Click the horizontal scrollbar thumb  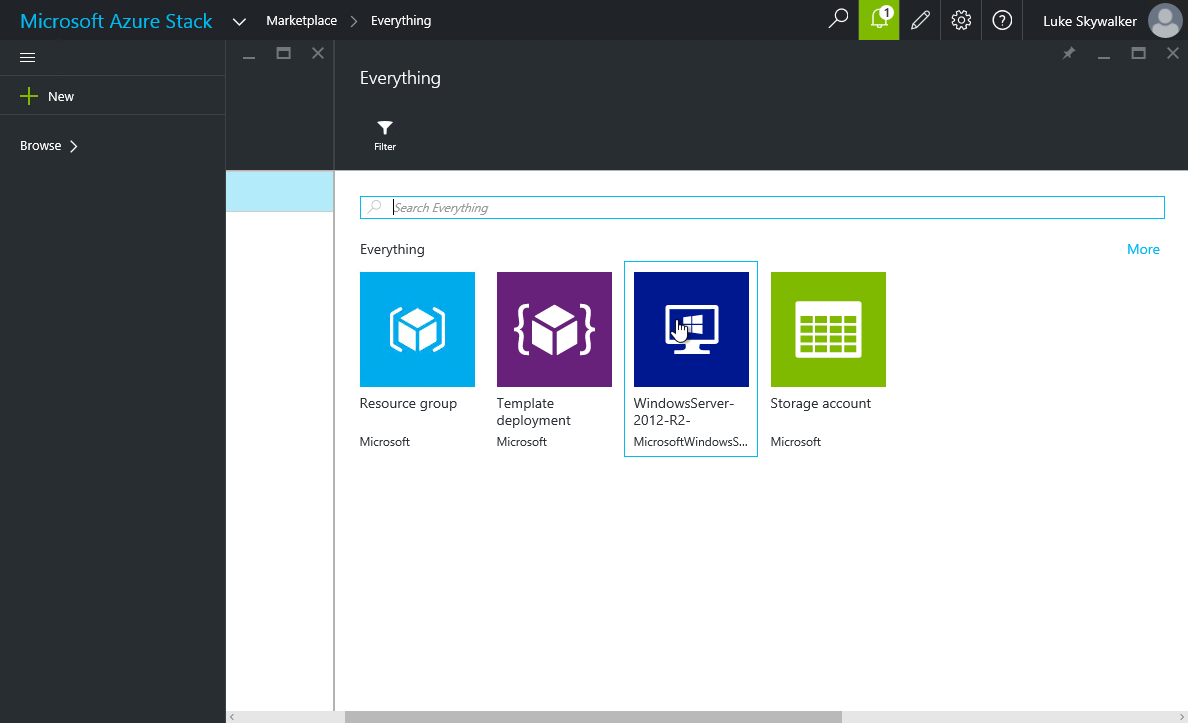(593, 717)
